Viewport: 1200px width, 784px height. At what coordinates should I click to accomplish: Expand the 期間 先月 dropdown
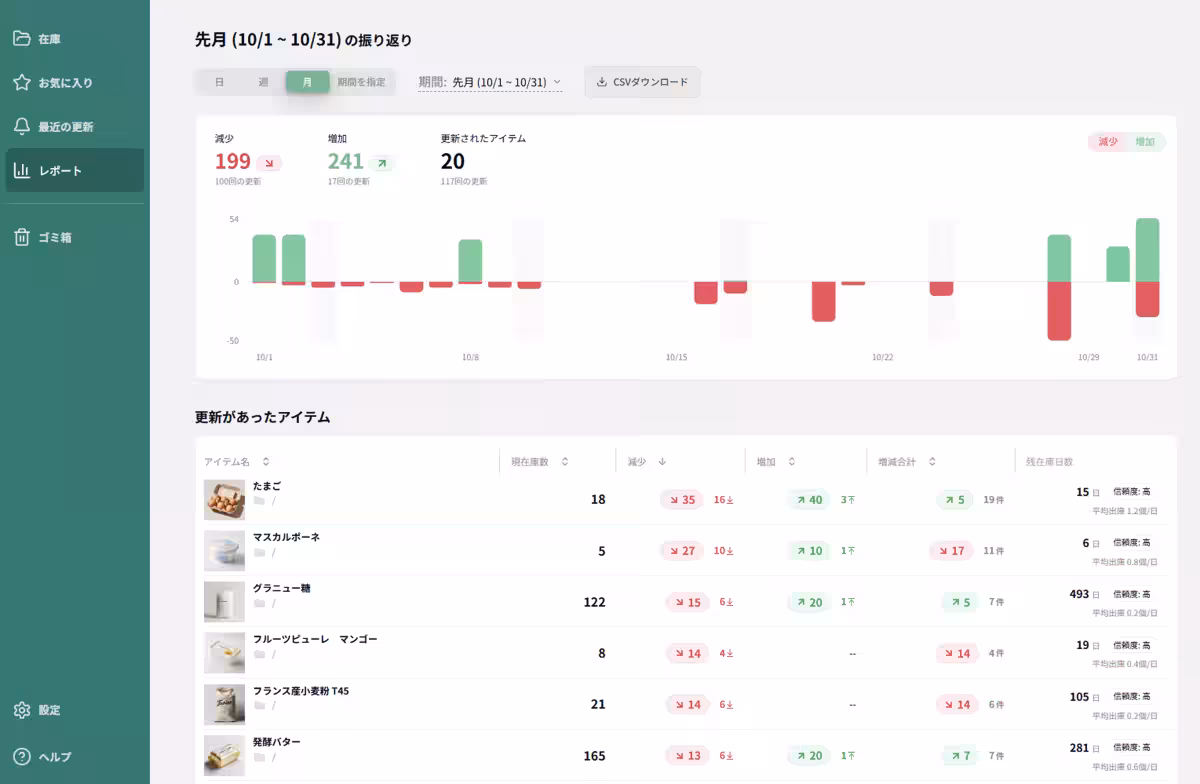click(490, 82)
